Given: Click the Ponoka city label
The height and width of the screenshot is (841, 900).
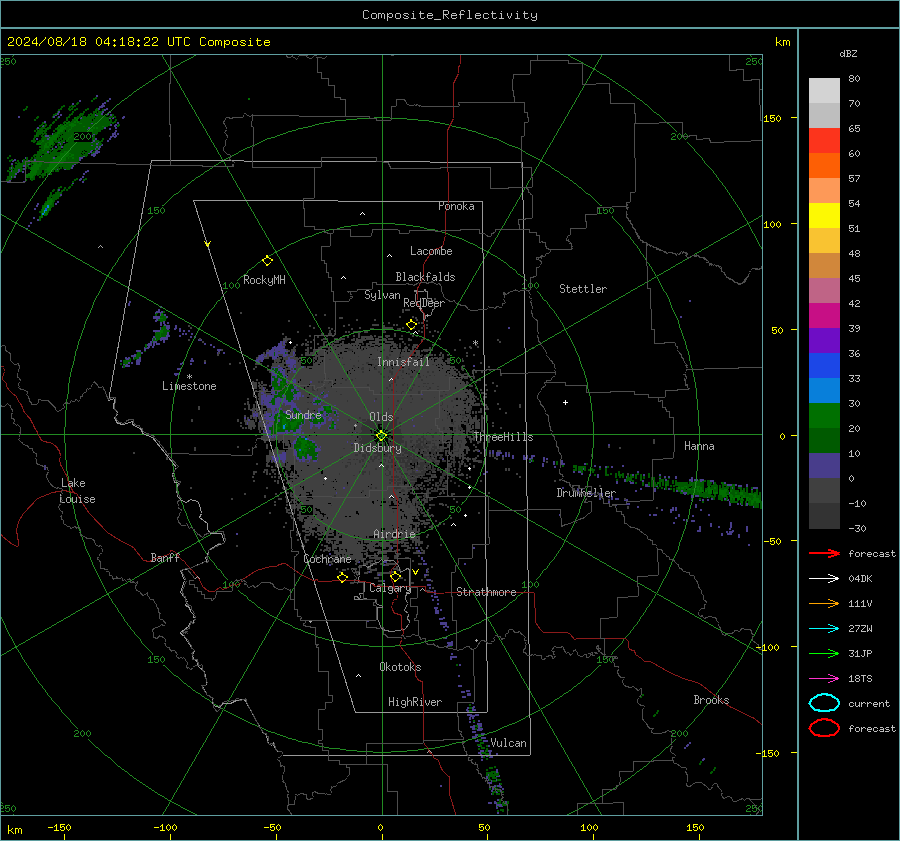Looking at the screenshot, I should pyautogui.click(x=456, y=206).
